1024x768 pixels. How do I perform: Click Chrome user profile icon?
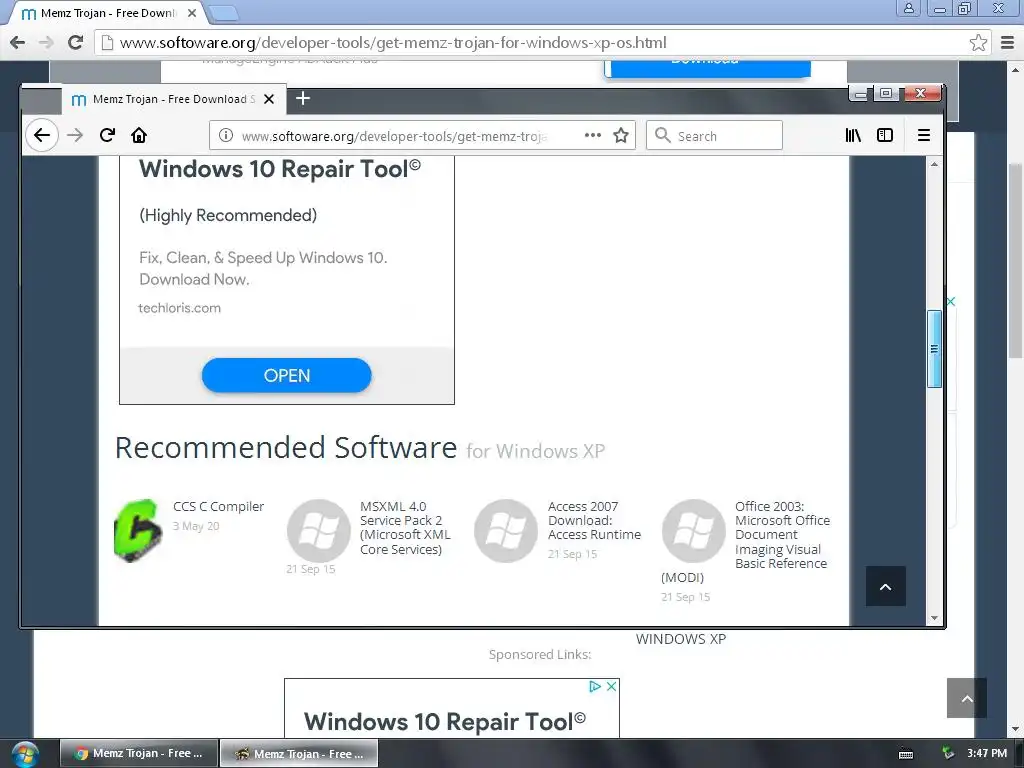tap(908, 8)
